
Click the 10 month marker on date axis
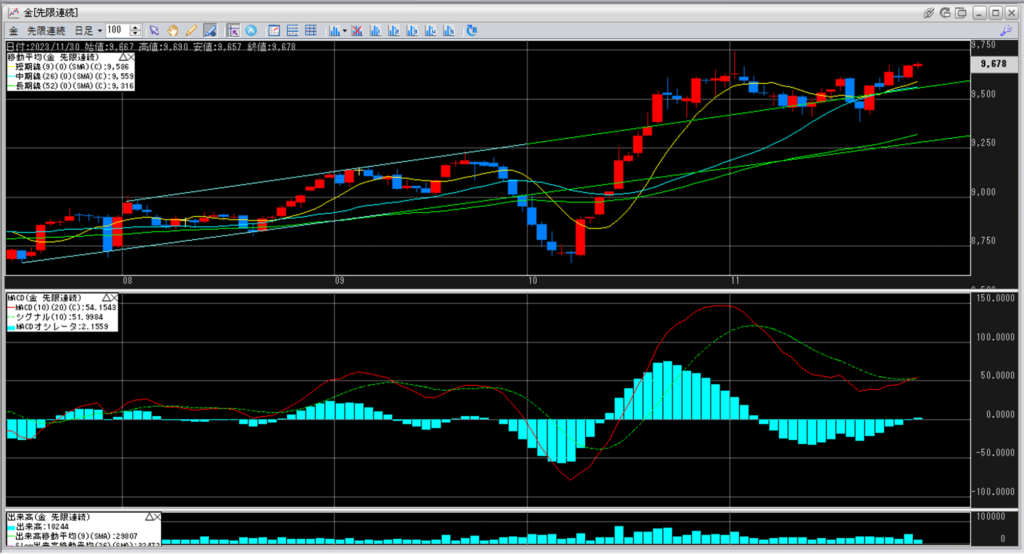click(x=533, y=281)
